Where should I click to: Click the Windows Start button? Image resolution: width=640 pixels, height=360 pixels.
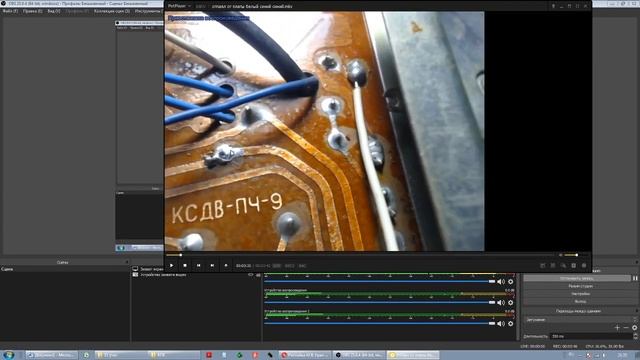9,355
